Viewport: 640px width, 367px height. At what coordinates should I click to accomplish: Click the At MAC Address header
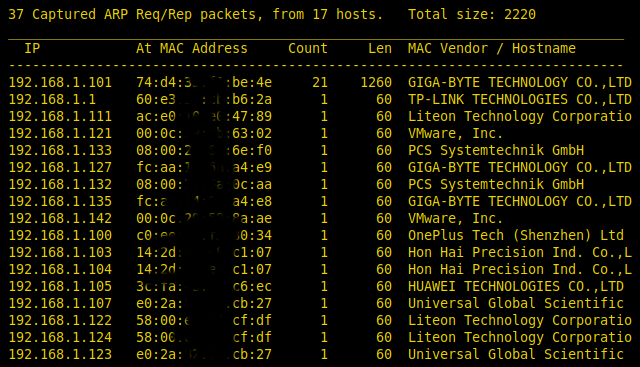(192, 49)
